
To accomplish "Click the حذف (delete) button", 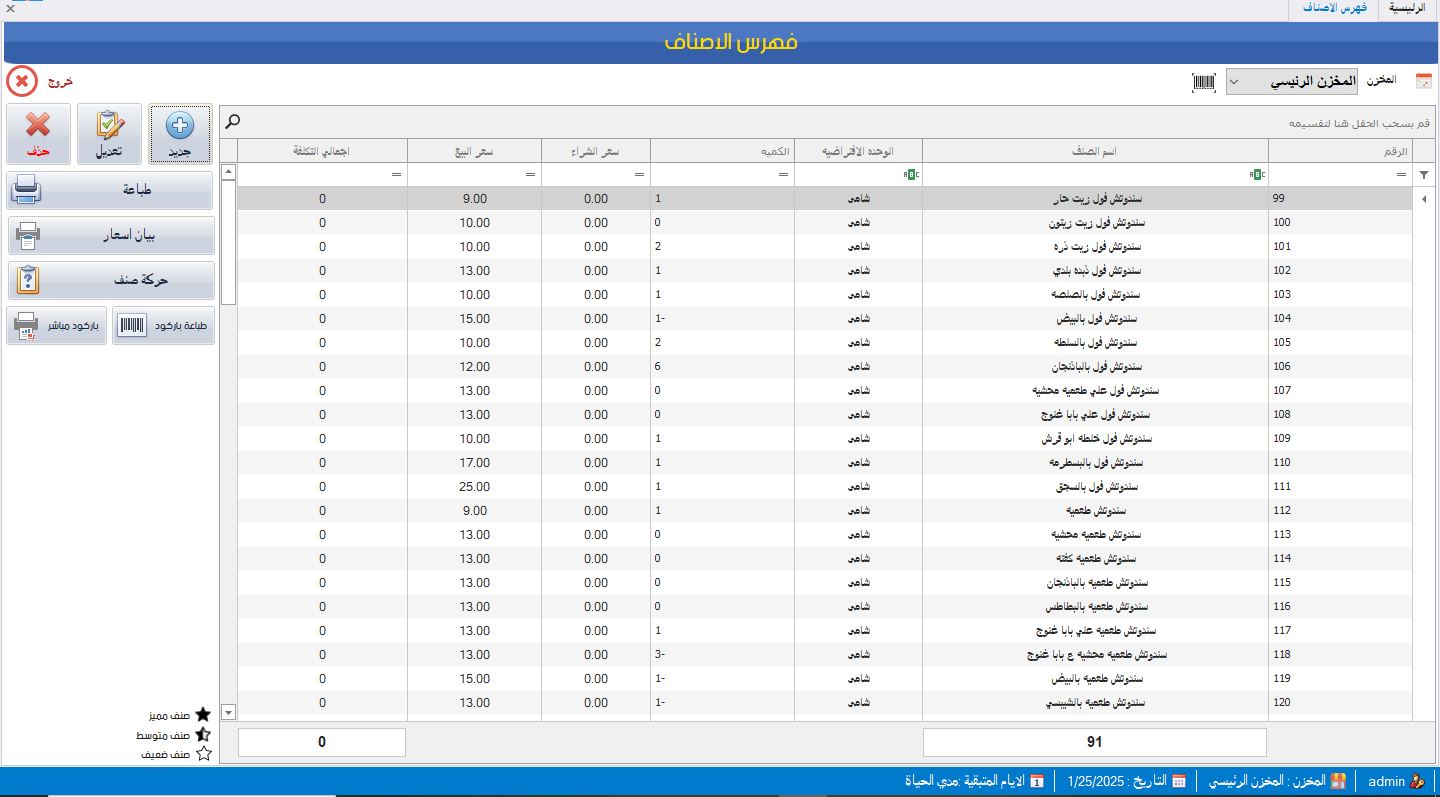I will [x=38, y=134].
